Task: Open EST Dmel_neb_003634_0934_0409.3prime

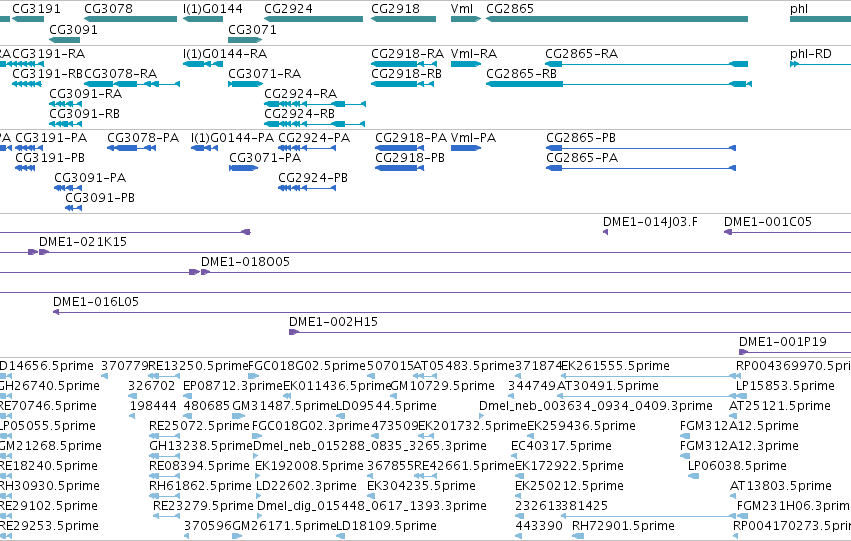Action: tap(481, 416)
